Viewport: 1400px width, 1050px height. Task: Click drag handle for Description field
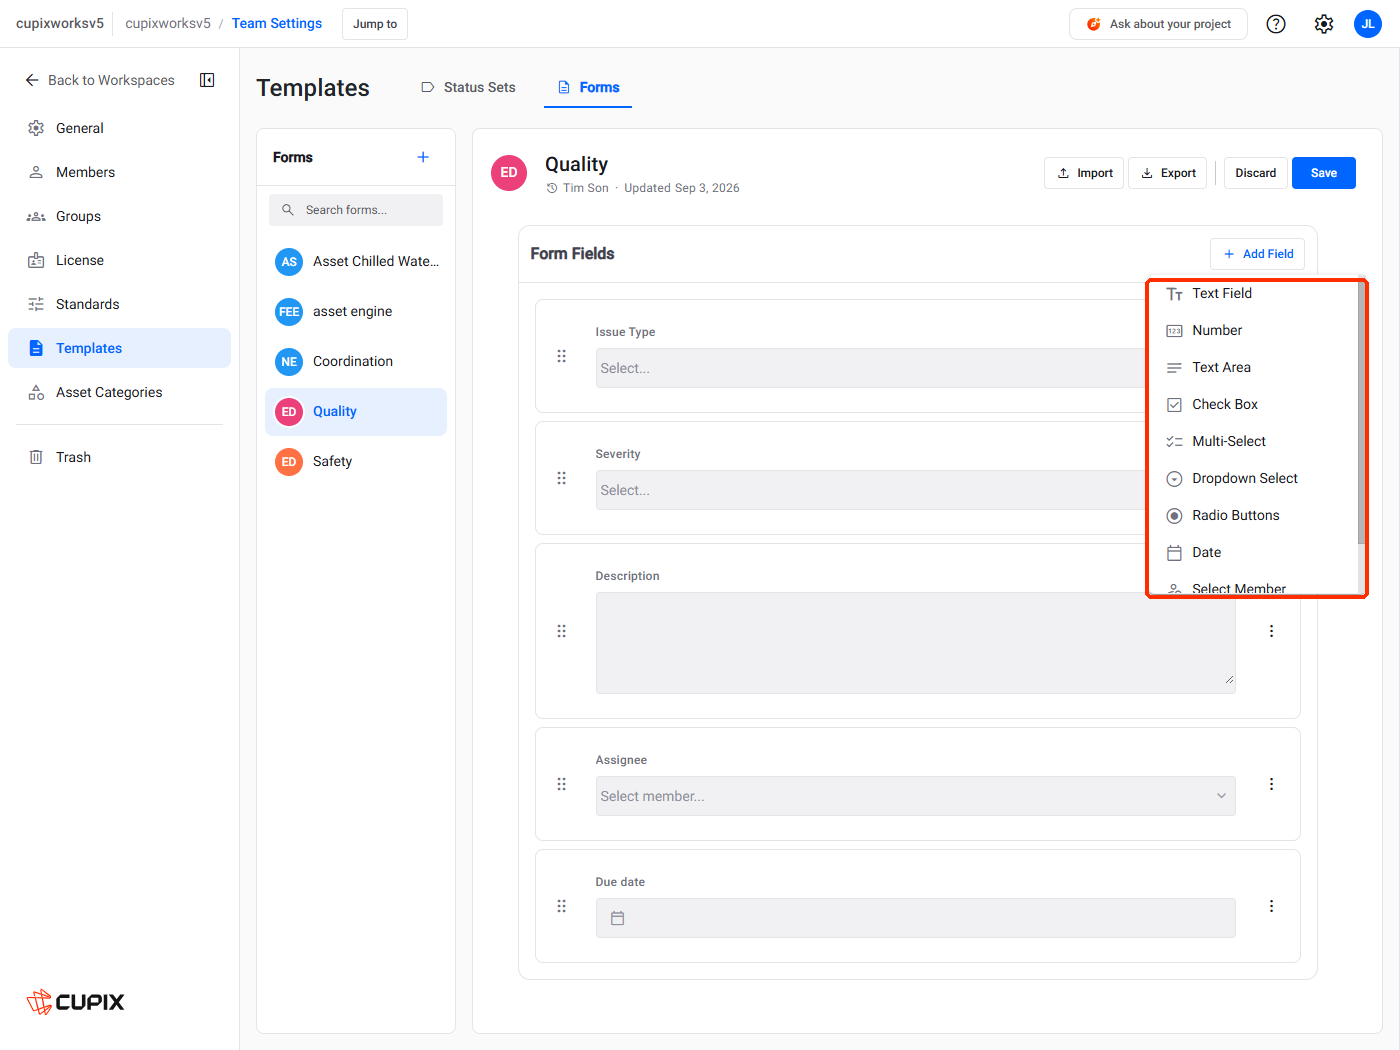[x=562, y=631]
